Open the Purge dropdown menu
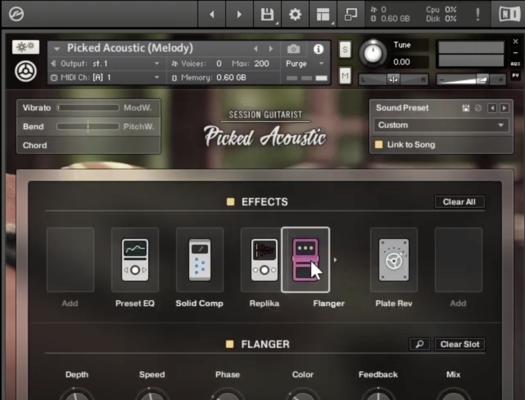Viewport: 525px width, 400px height. (x=304, y=64)
